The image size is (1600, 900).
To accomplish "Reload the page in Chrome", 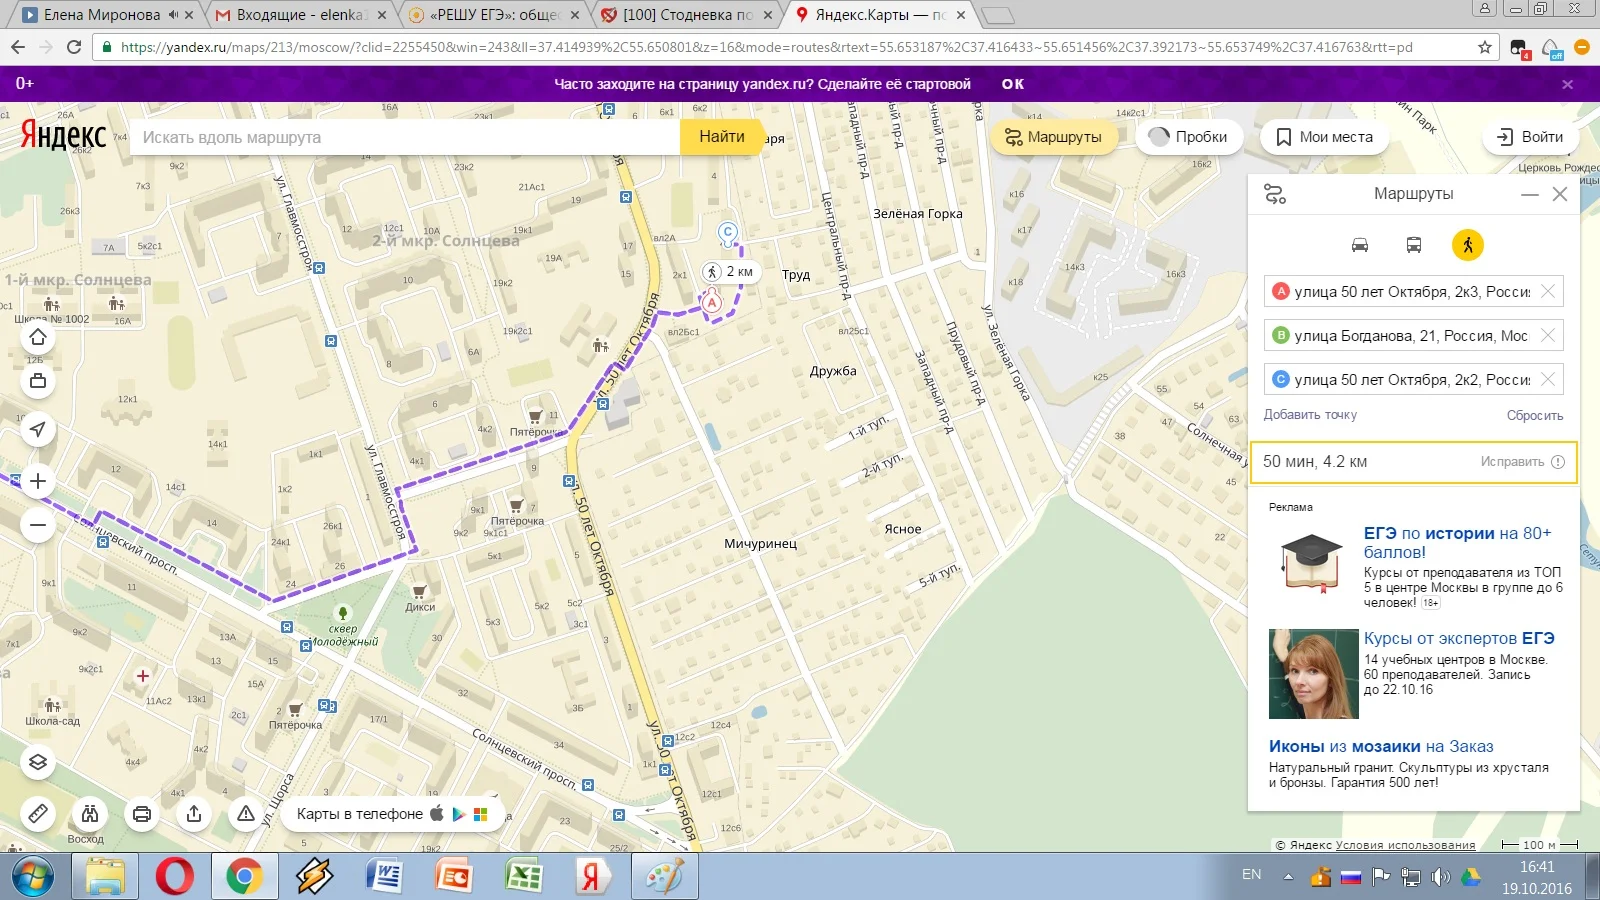I will pos(74,47).
